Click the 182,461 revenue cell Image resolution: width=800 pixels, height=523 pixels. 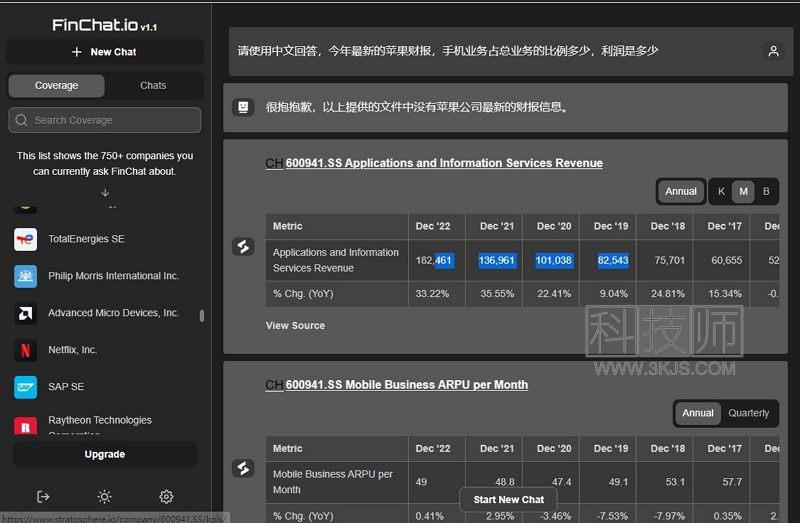tap(437, 260)
